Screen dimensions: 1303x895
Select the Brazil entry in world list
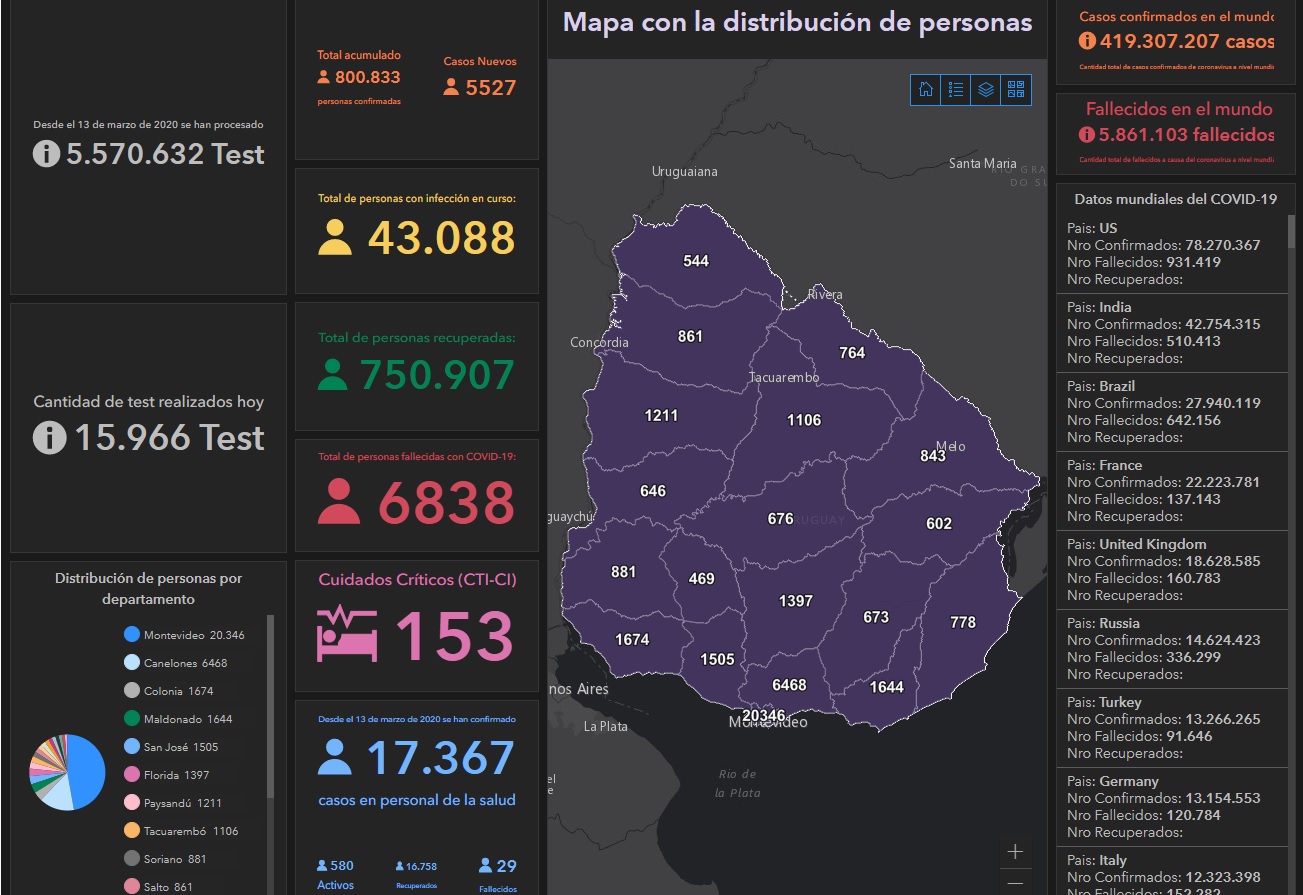pyautogui.click(x=1170, y=411)
